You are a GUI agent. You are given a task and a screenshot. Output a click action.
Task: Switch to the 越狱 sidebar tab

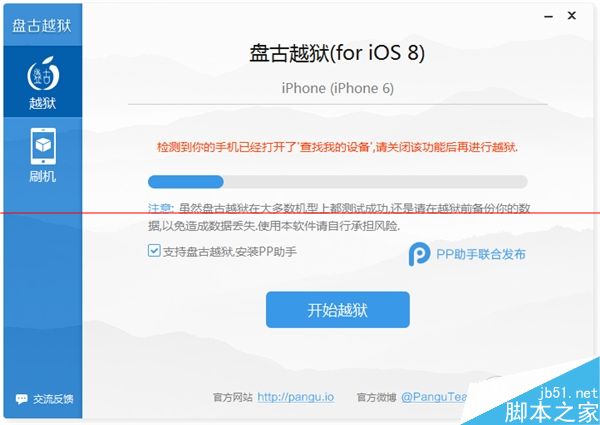pyautogui.click(x=43, y=81)
